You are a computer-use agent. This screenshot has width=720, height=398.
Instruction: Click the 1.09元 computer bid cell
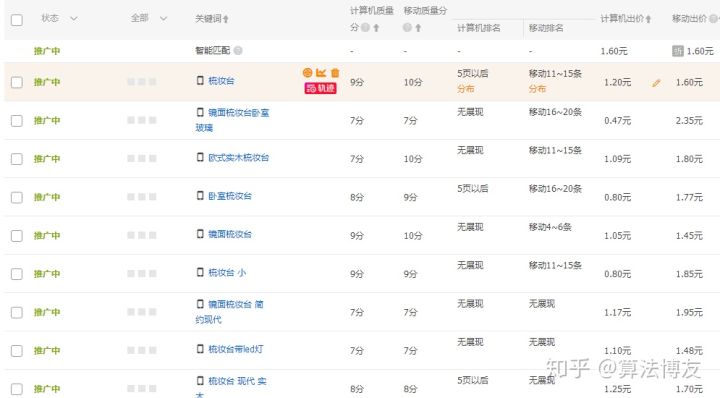(617, 159)
